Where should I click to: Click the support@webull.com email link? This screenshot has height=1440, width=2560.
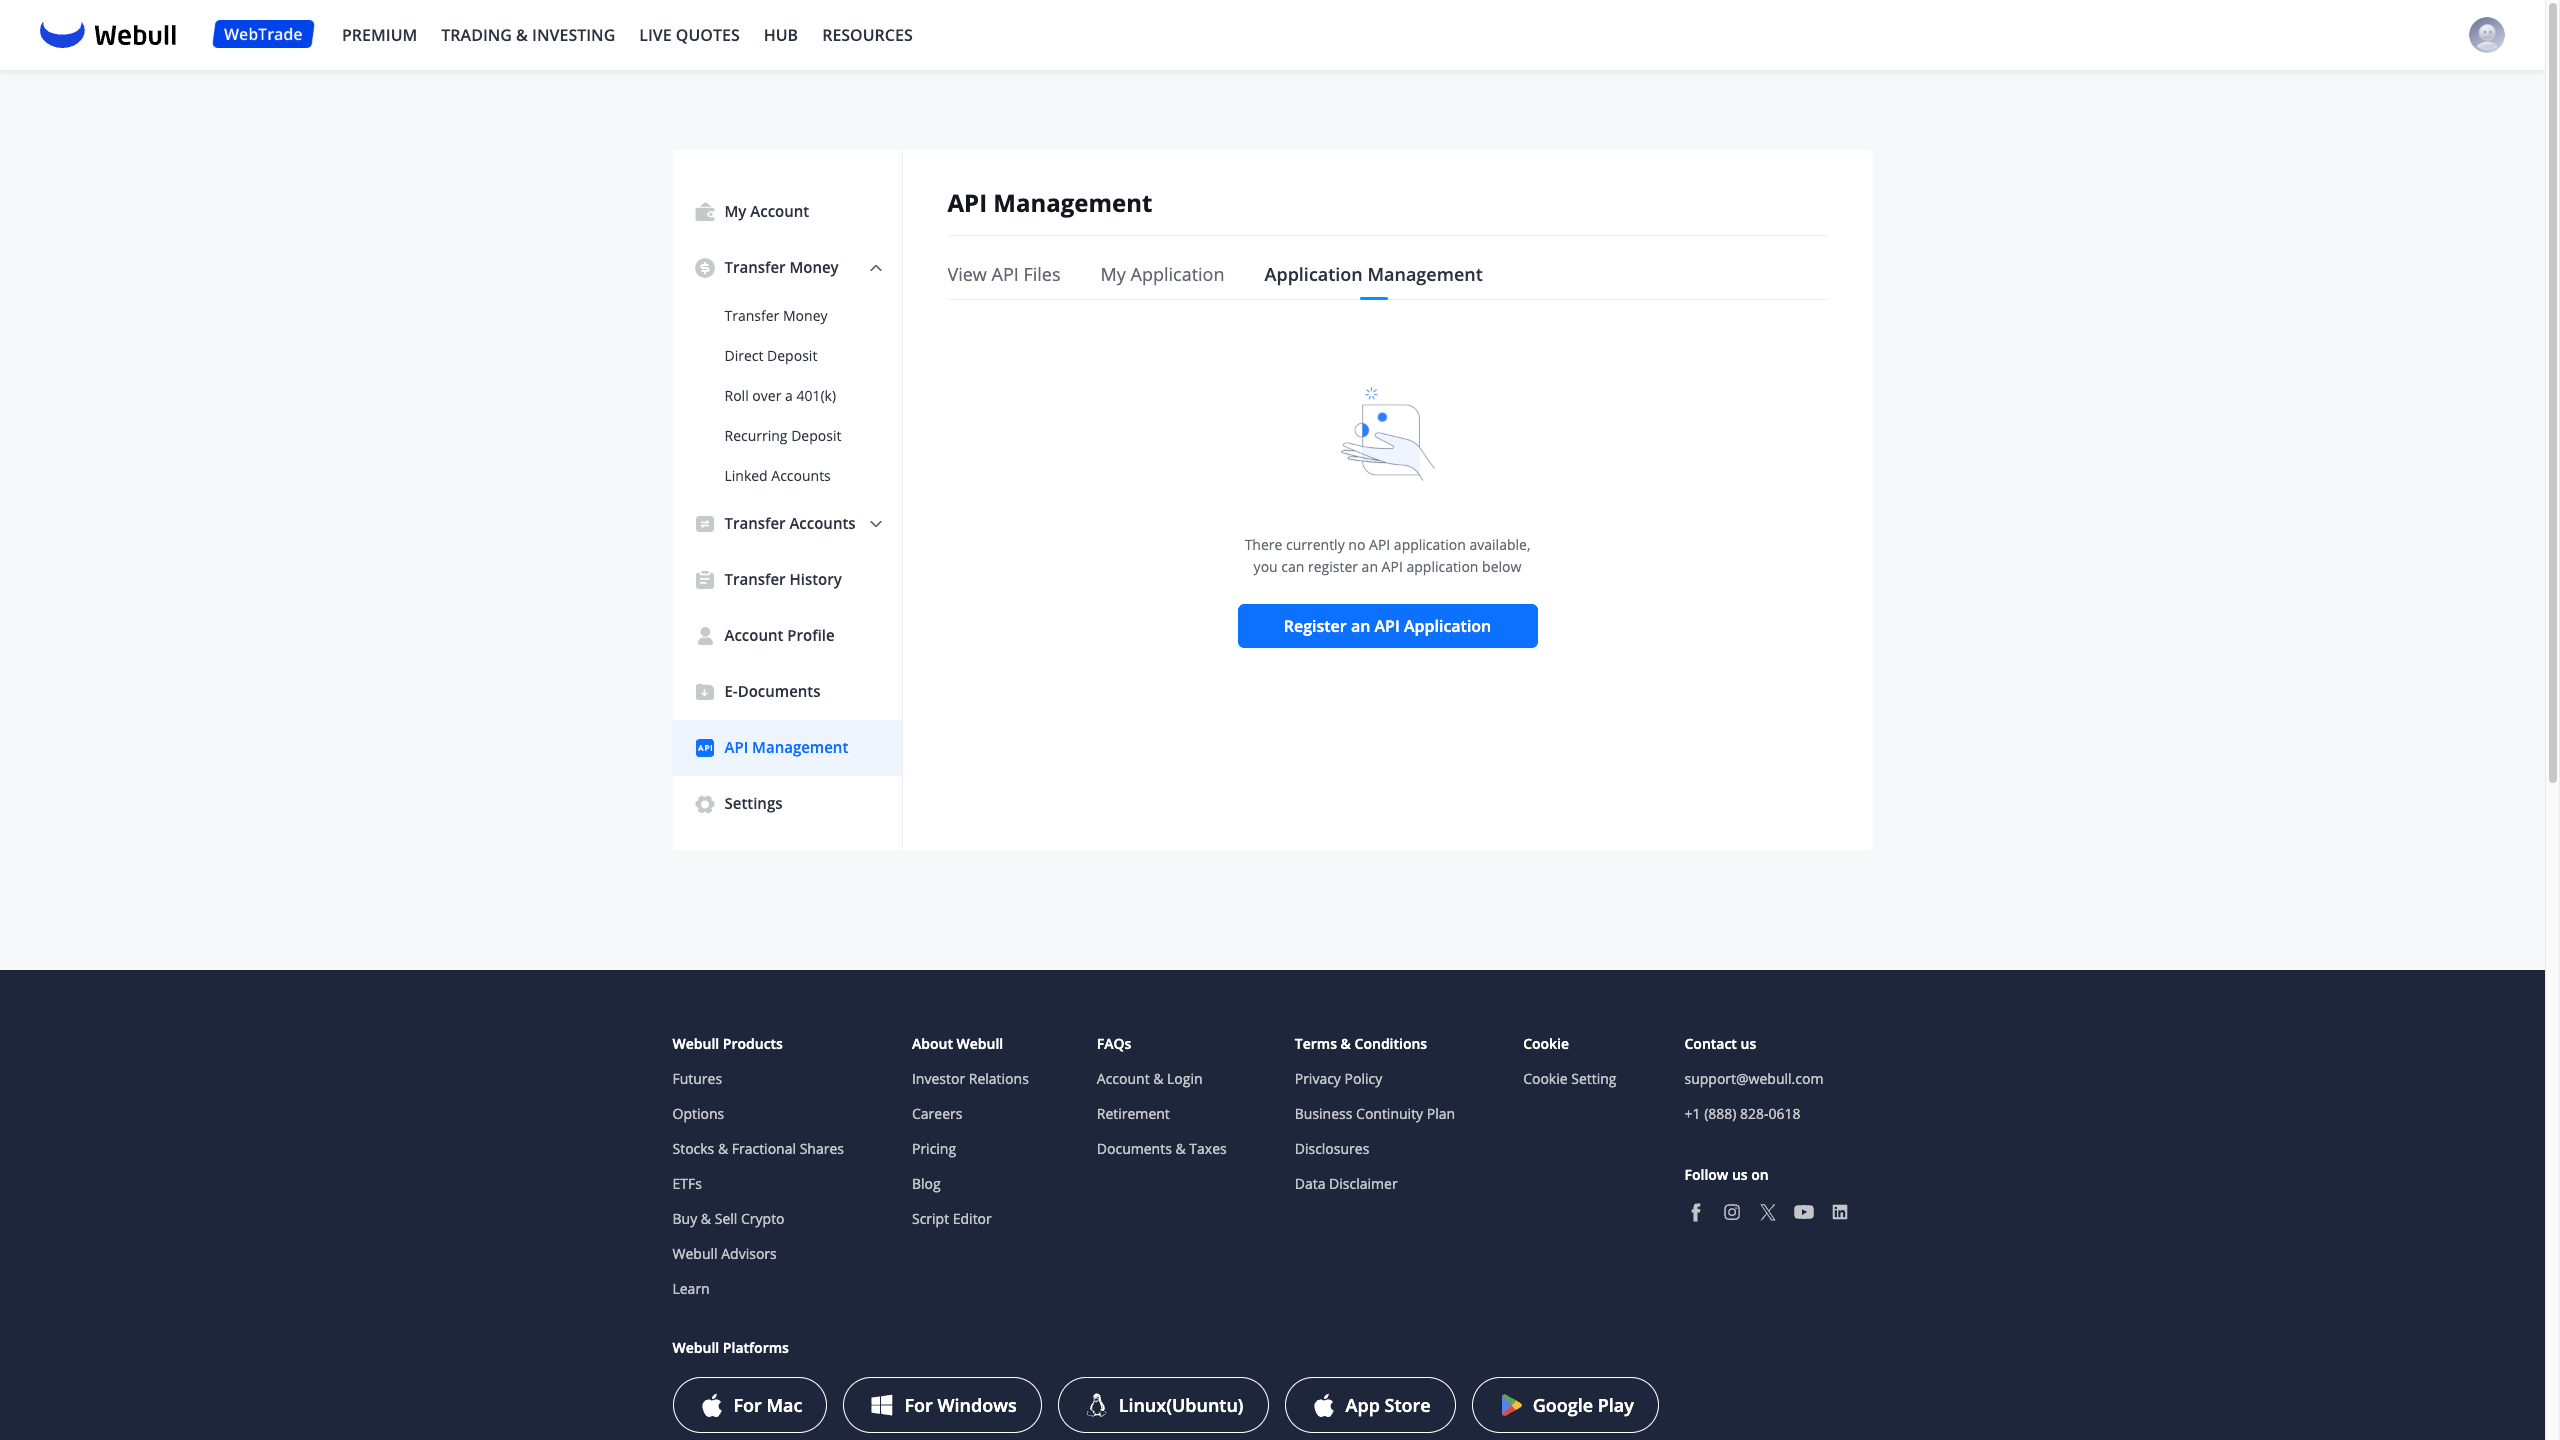[1753, 1079]
